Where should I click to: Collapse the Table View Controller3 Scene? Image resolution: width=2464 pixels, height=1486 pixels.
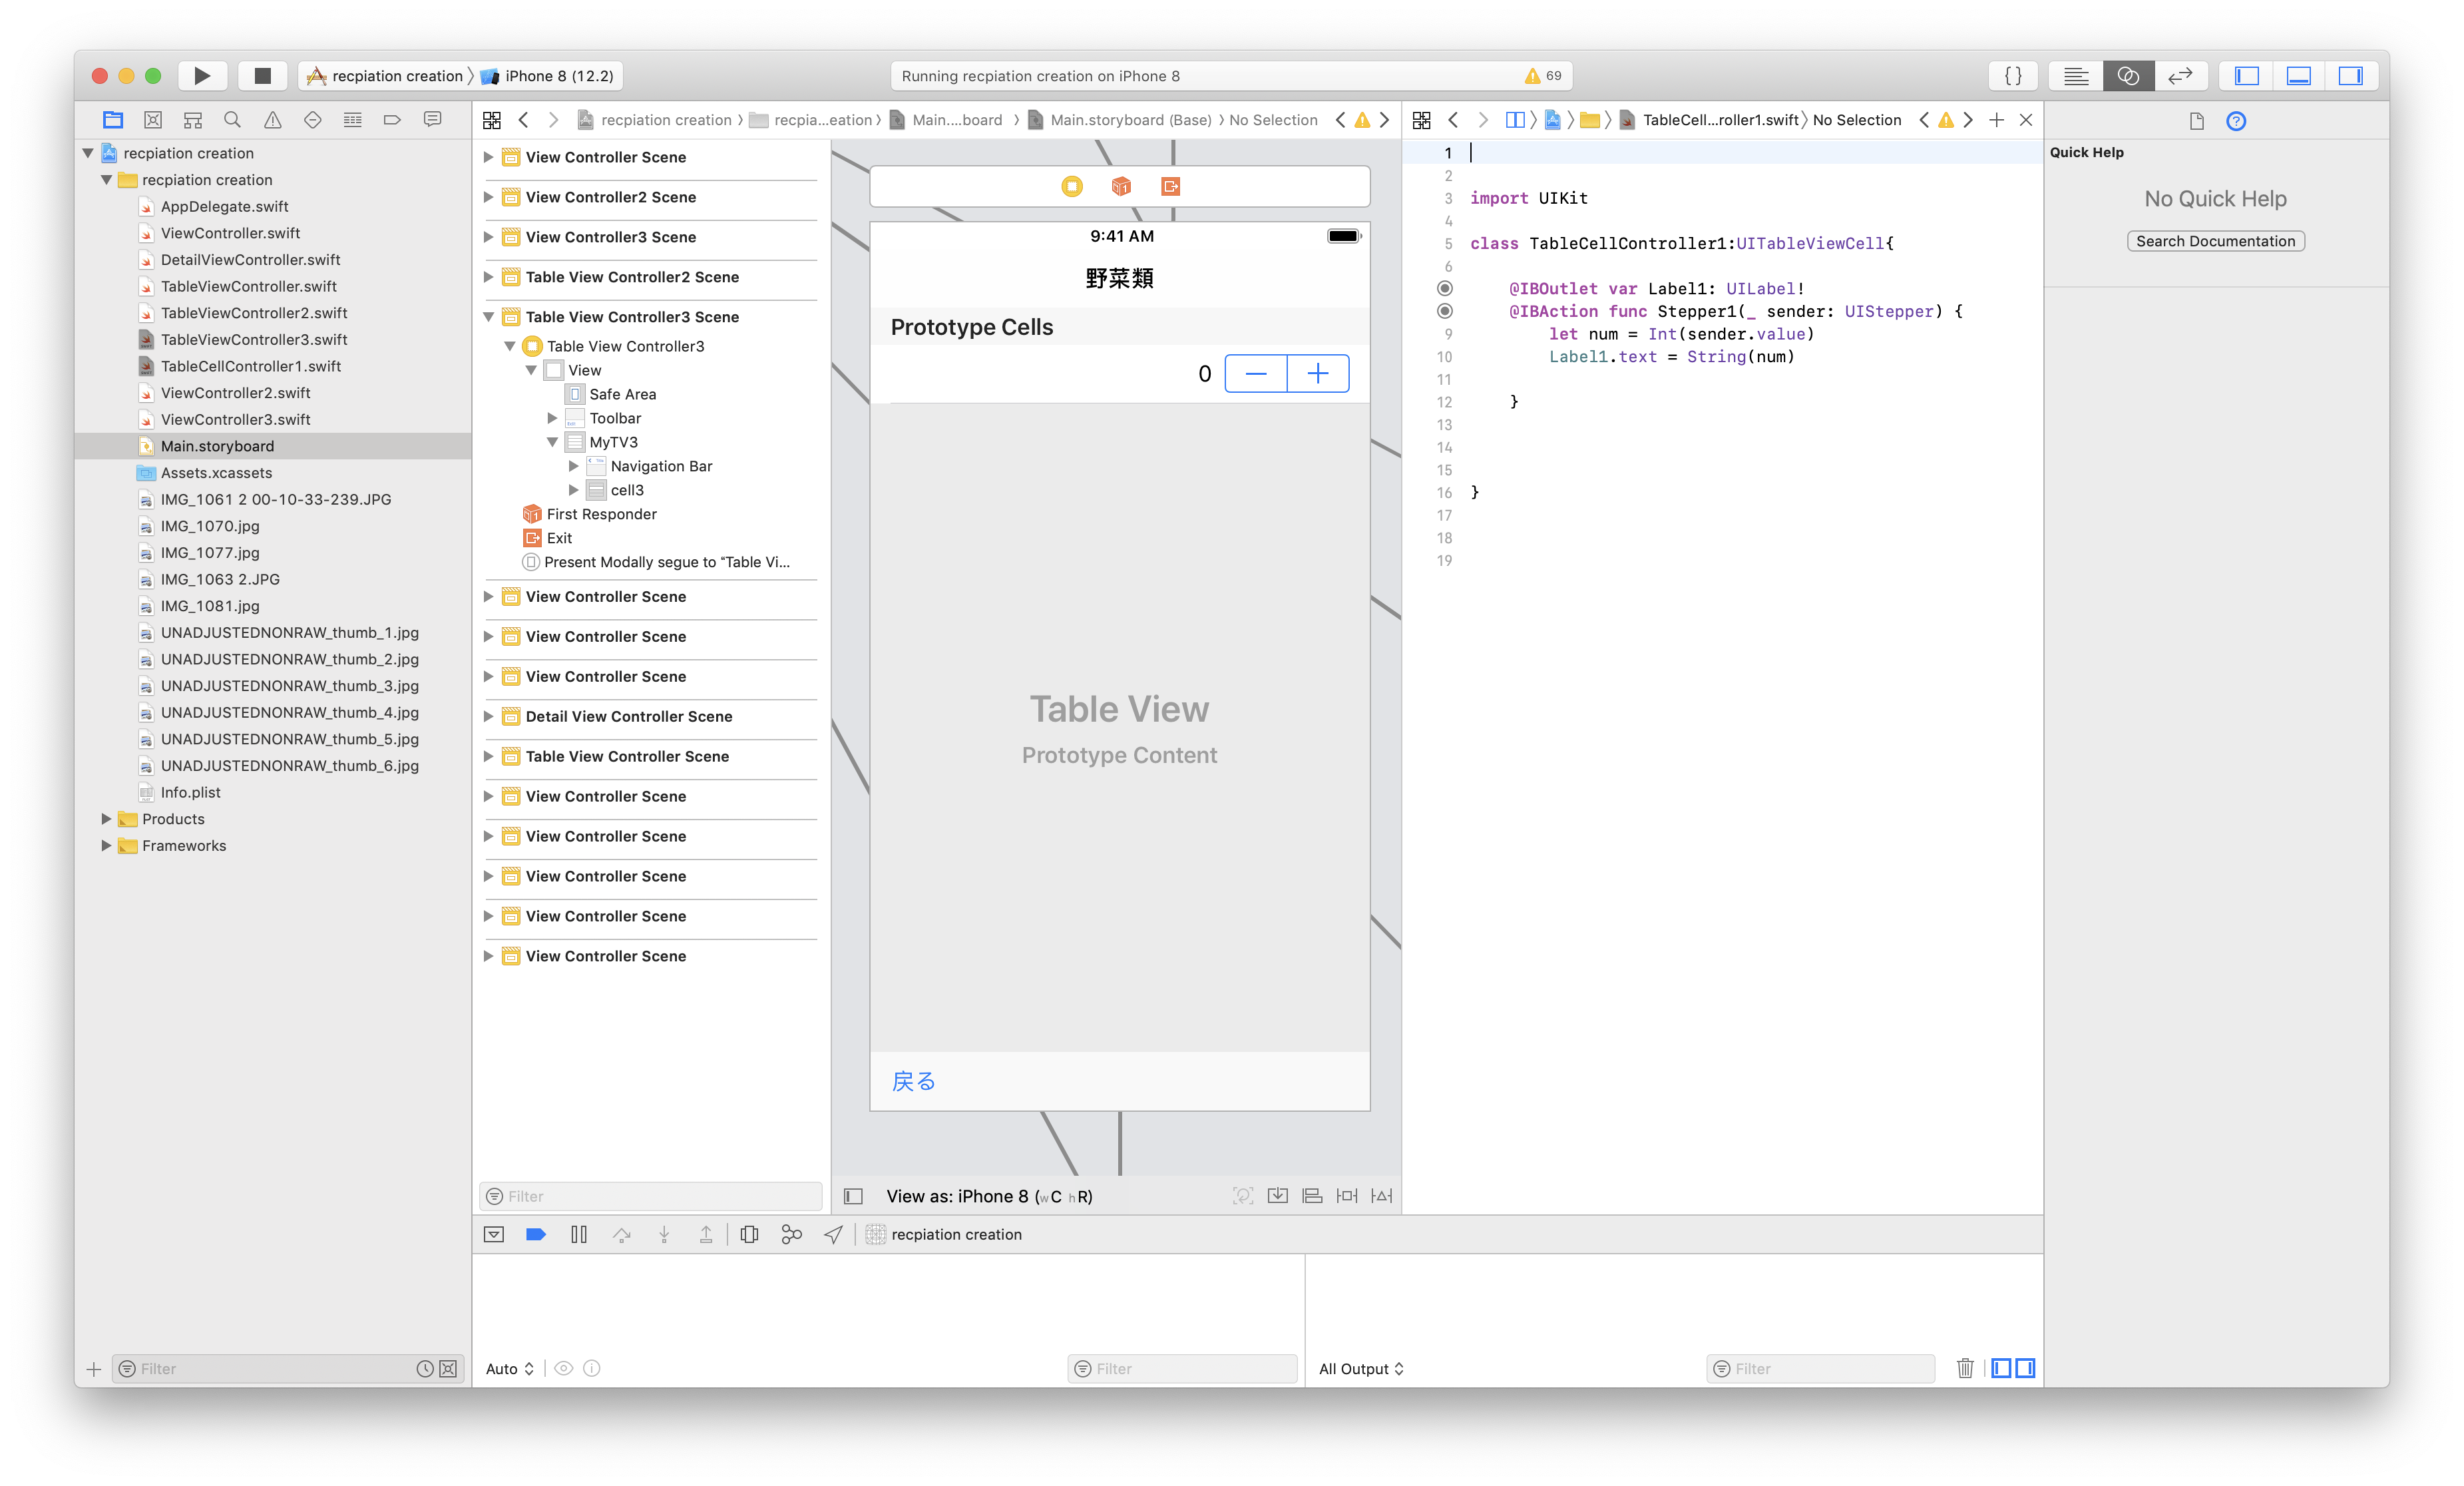pos(489,316)
